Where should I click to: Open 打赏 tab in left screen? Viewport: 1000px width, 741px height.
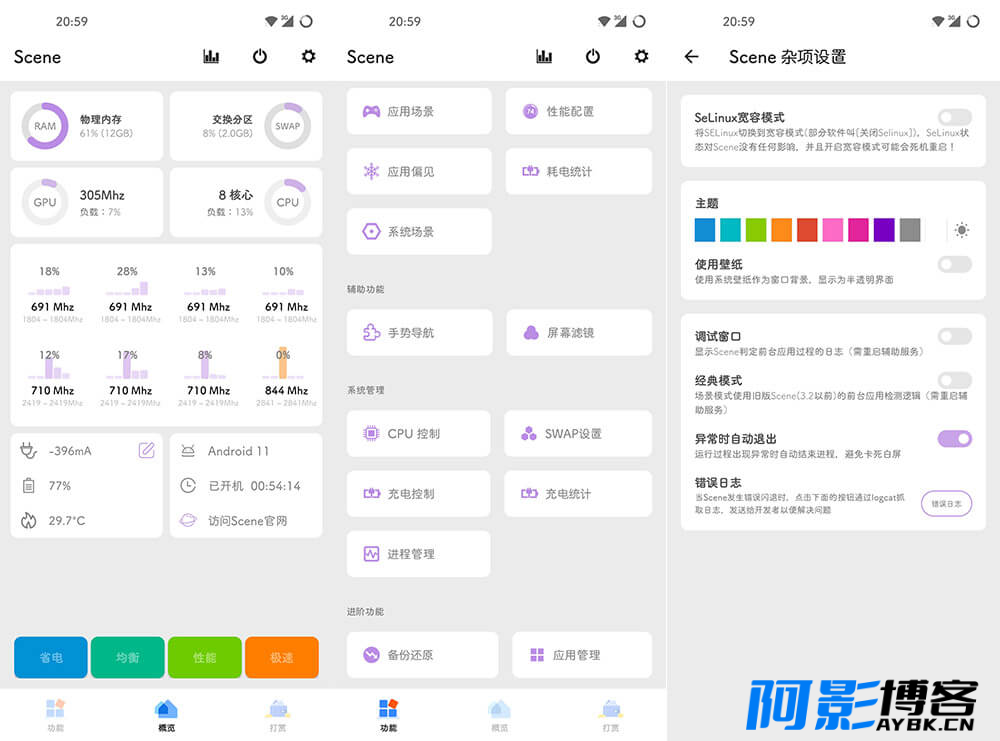278,715
